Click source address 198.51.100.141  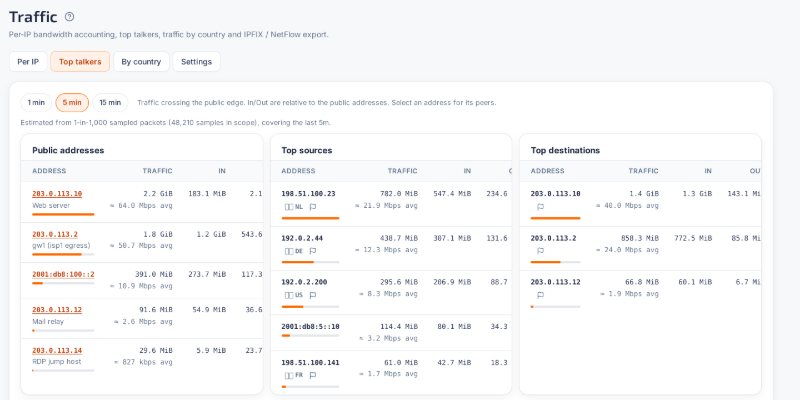pos(311,363)
